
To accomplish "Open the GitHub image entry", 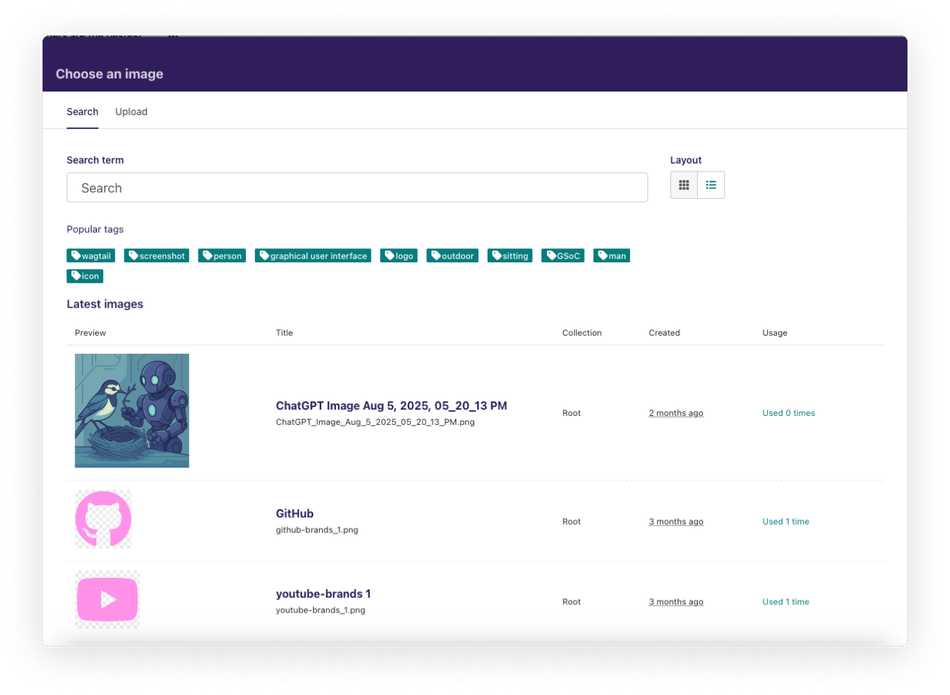I will pos(293,513).
